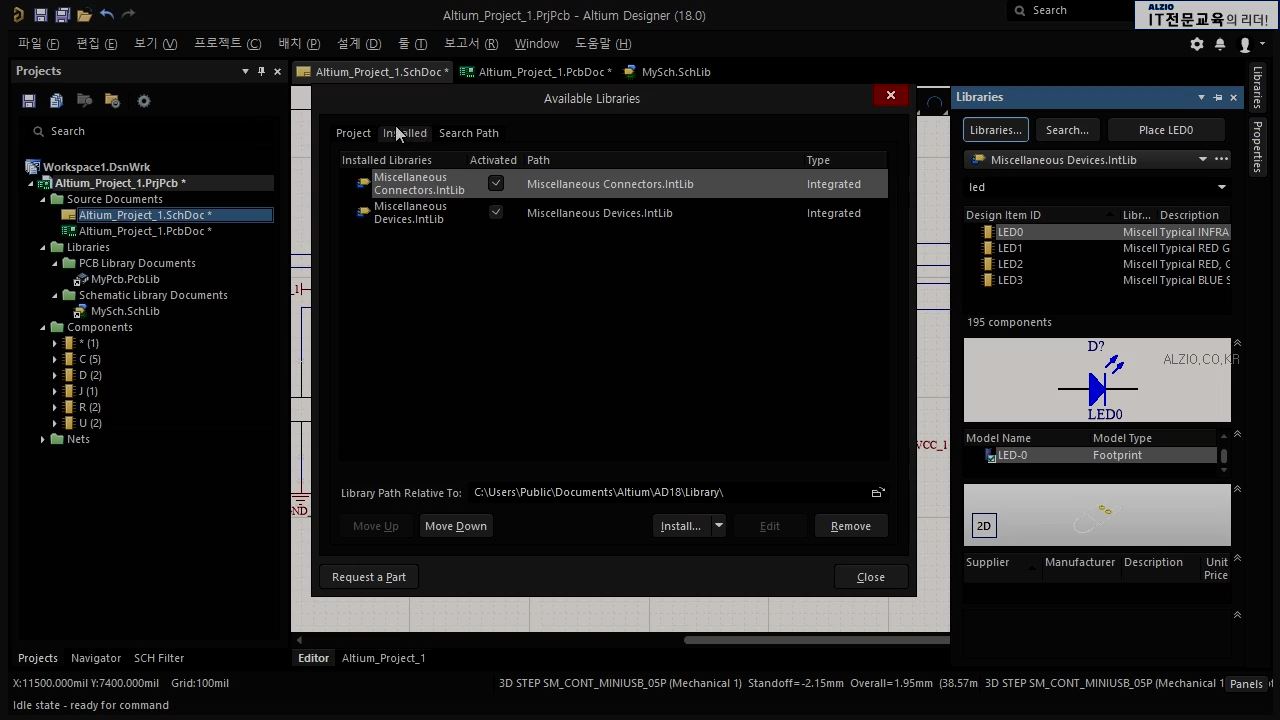Image resolution: width=1280 pixels, height=720 pixels.
Task: Click the horizontal scrollbar under the schematic
Action: [817, 640]
